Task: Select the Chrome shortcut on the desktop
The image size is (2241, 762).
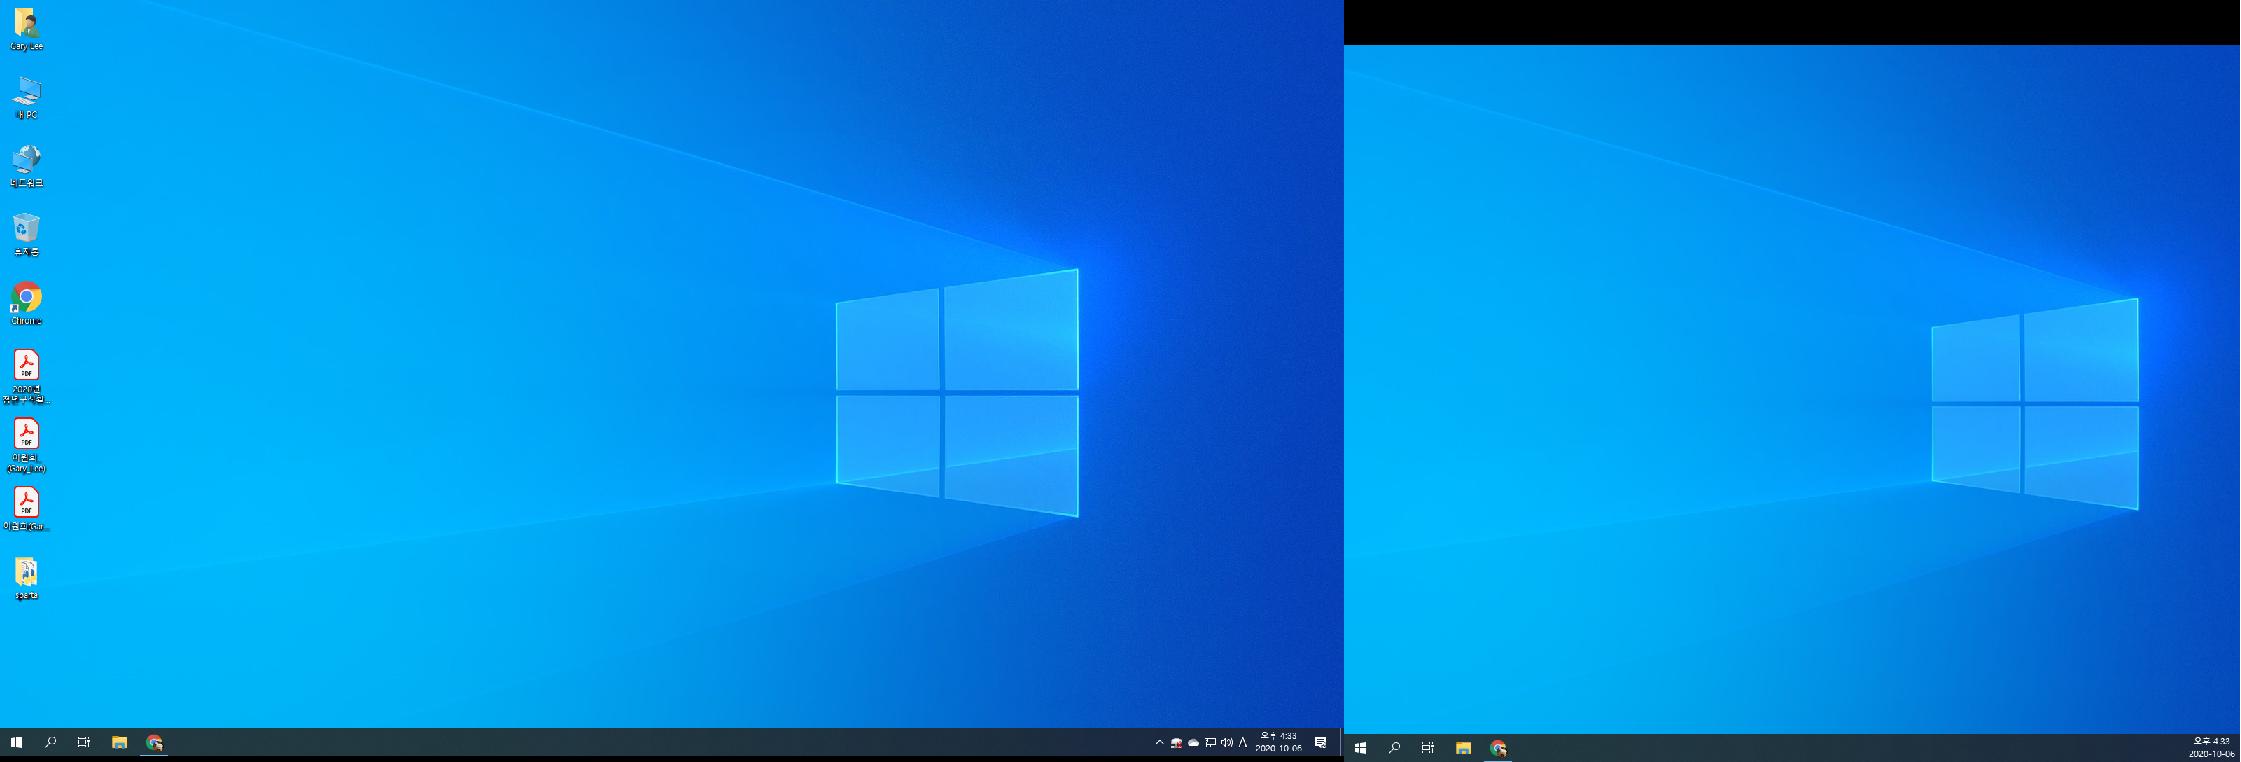Action: tap(26, 300)
